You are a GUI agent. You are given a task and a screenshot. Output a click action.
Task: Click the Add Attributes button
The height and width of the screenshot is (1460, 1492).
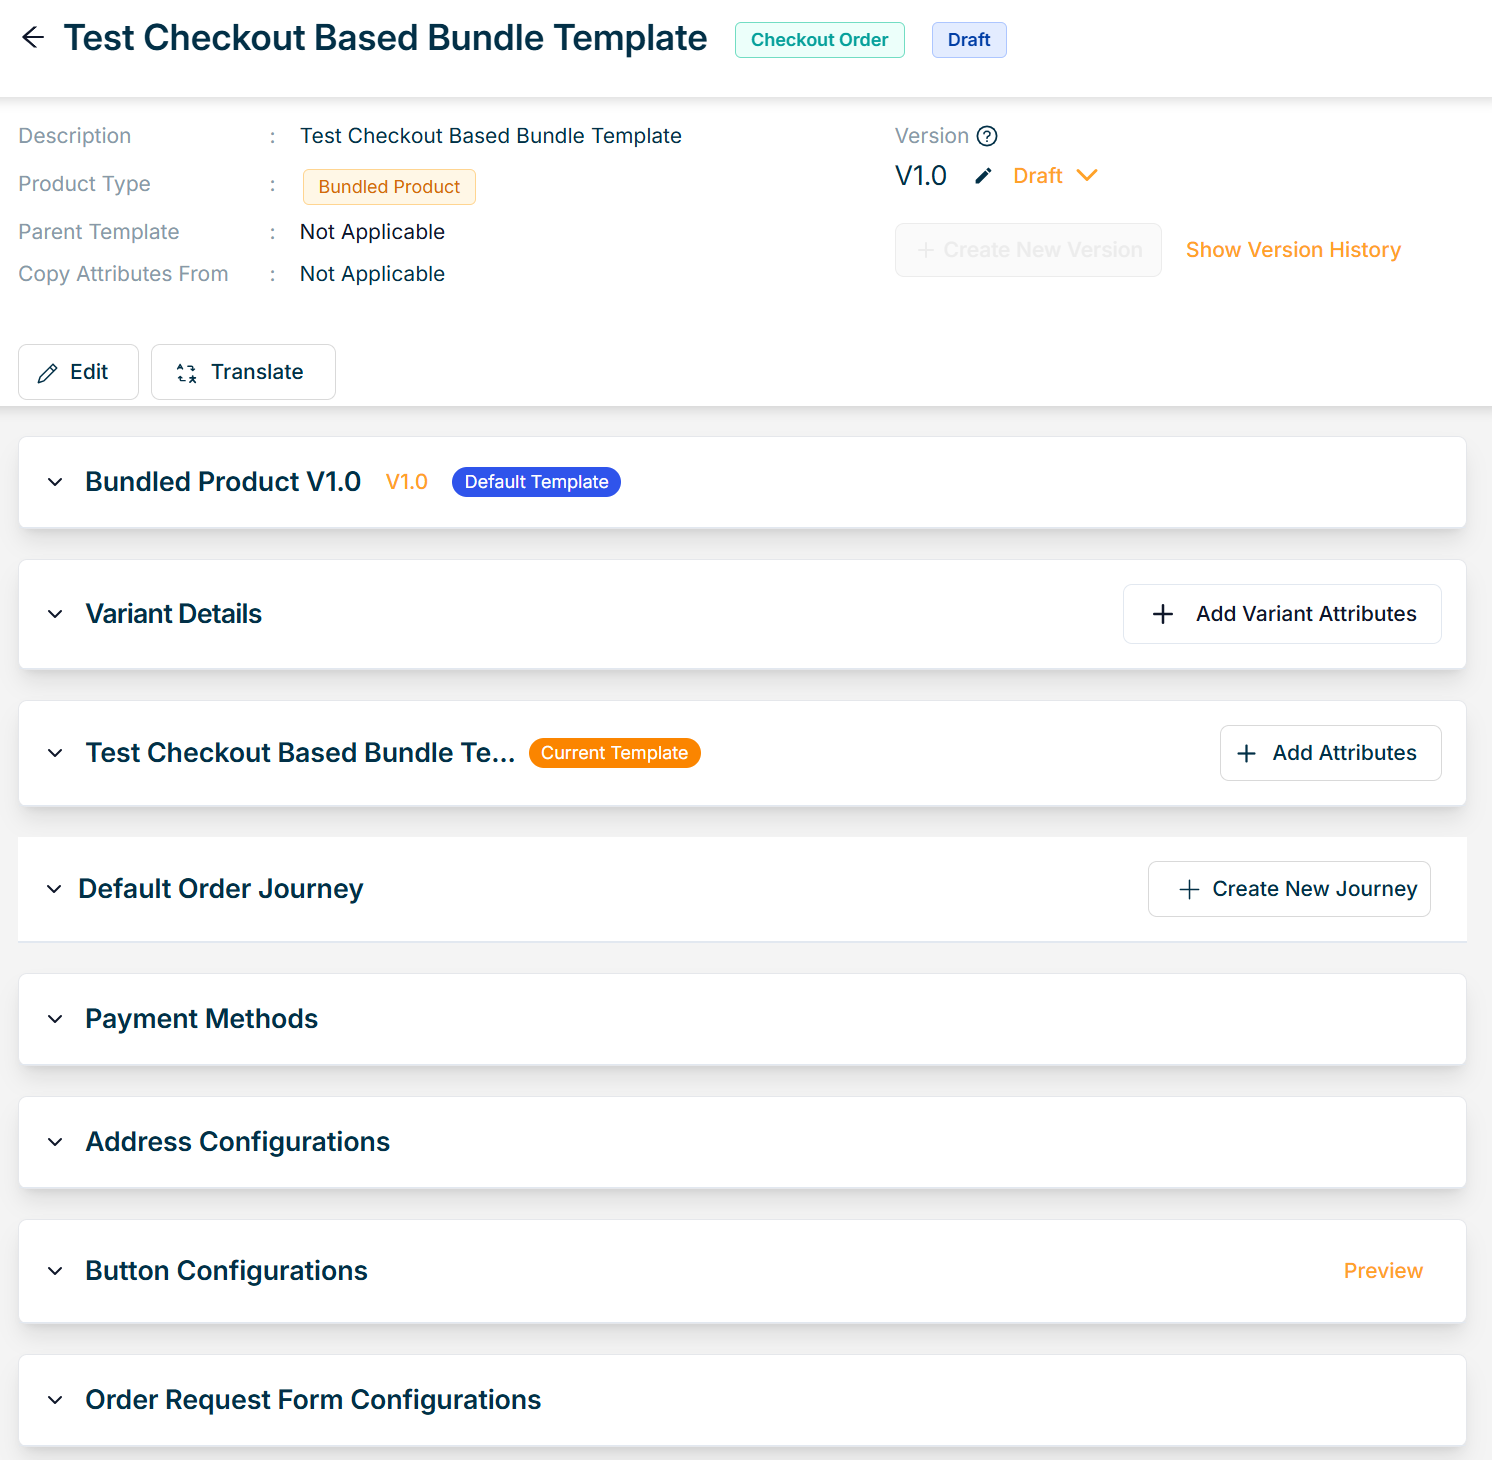[1330, 753]
